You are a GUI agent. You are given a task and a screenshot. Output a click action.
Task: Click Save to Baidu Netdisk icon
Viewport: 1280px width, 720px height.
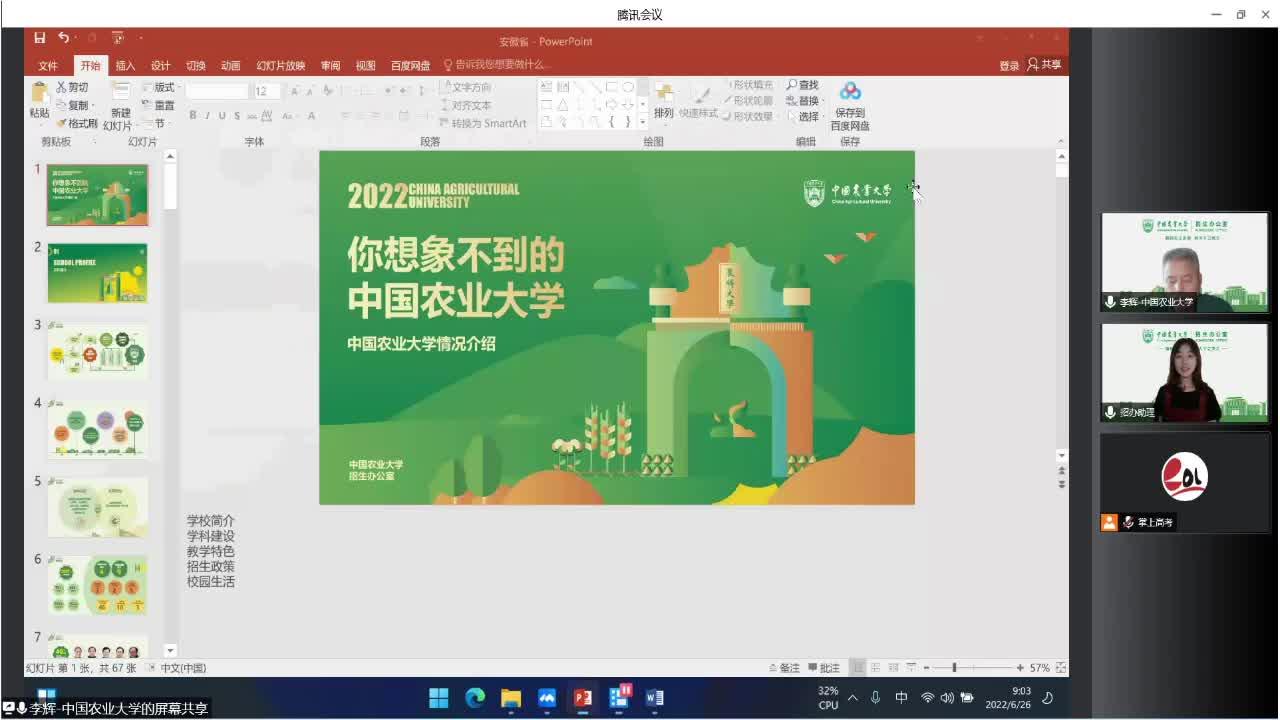point(850,92)
